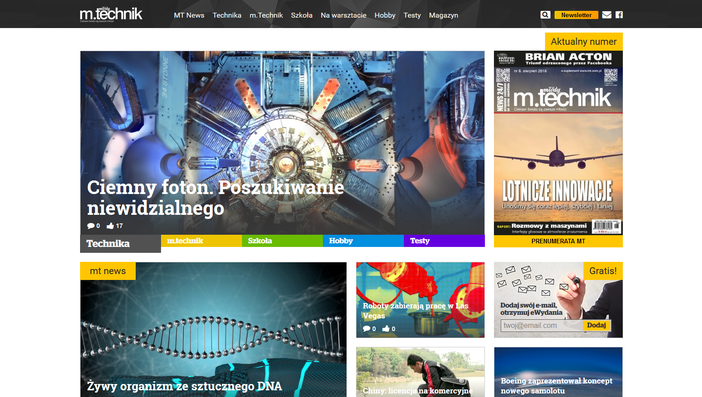Open the Chiny licencja na komercyjne article
702x397 pixels.
(x=418, y=391)
